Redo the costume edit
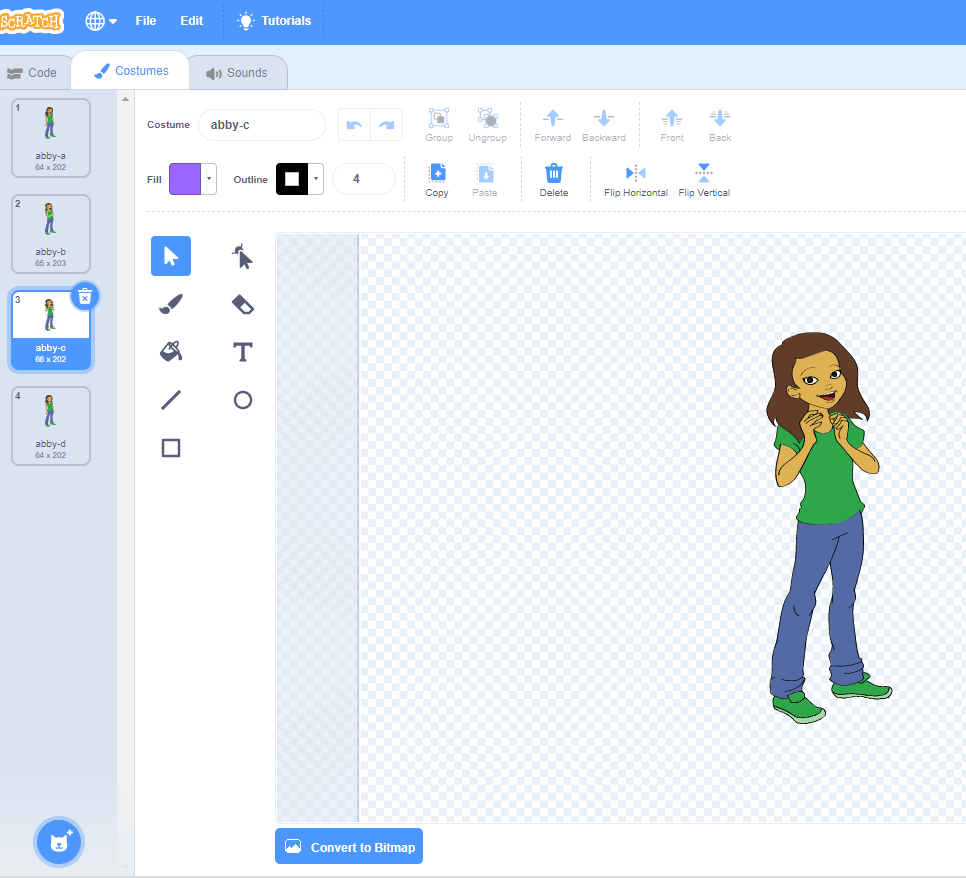The image size is (966, 878). coord(387,125)
